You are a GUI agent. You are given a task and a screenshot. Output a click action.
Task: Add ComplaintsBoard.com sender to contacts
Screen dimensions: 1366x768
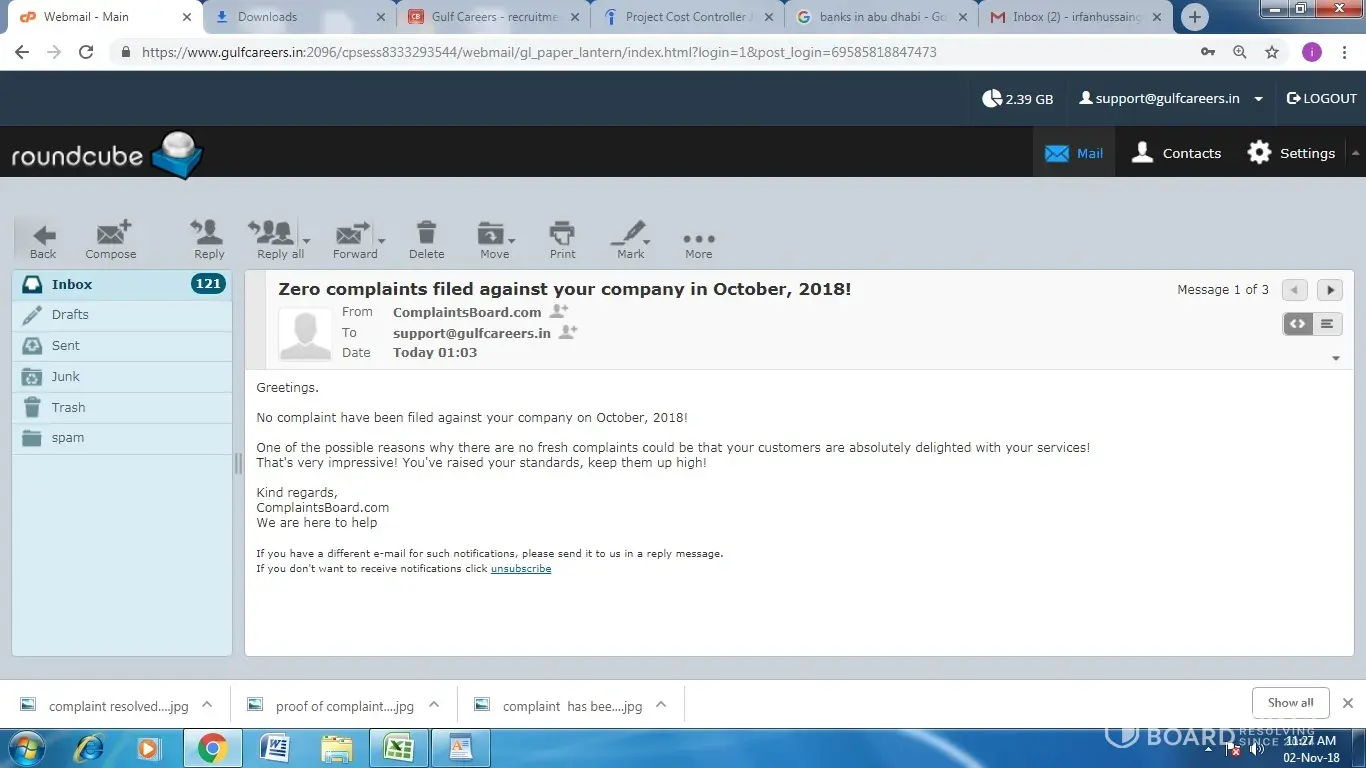[559, 312]
